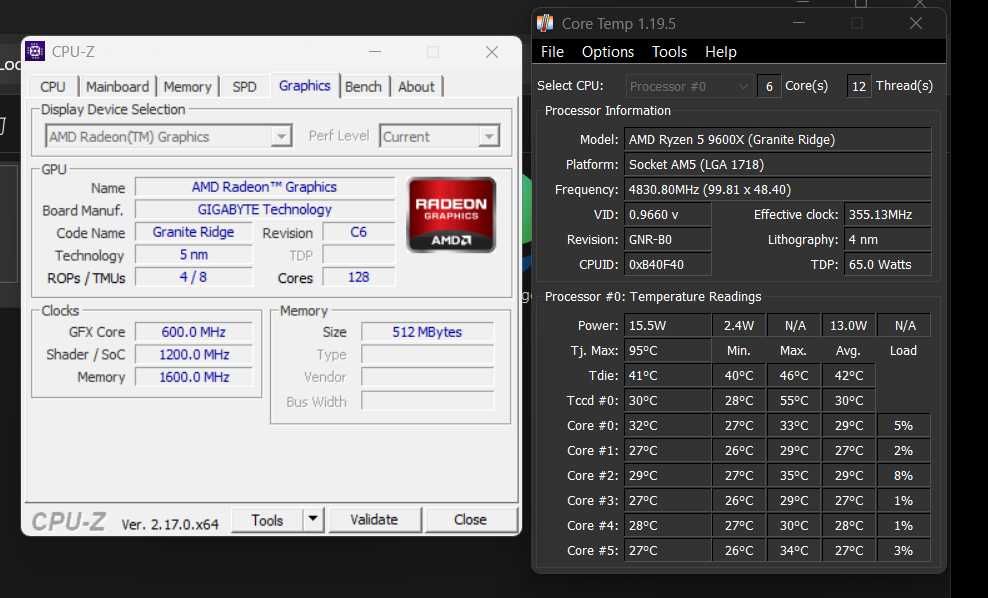Click the Core #0 load 5% value

[x=903, y=426]
